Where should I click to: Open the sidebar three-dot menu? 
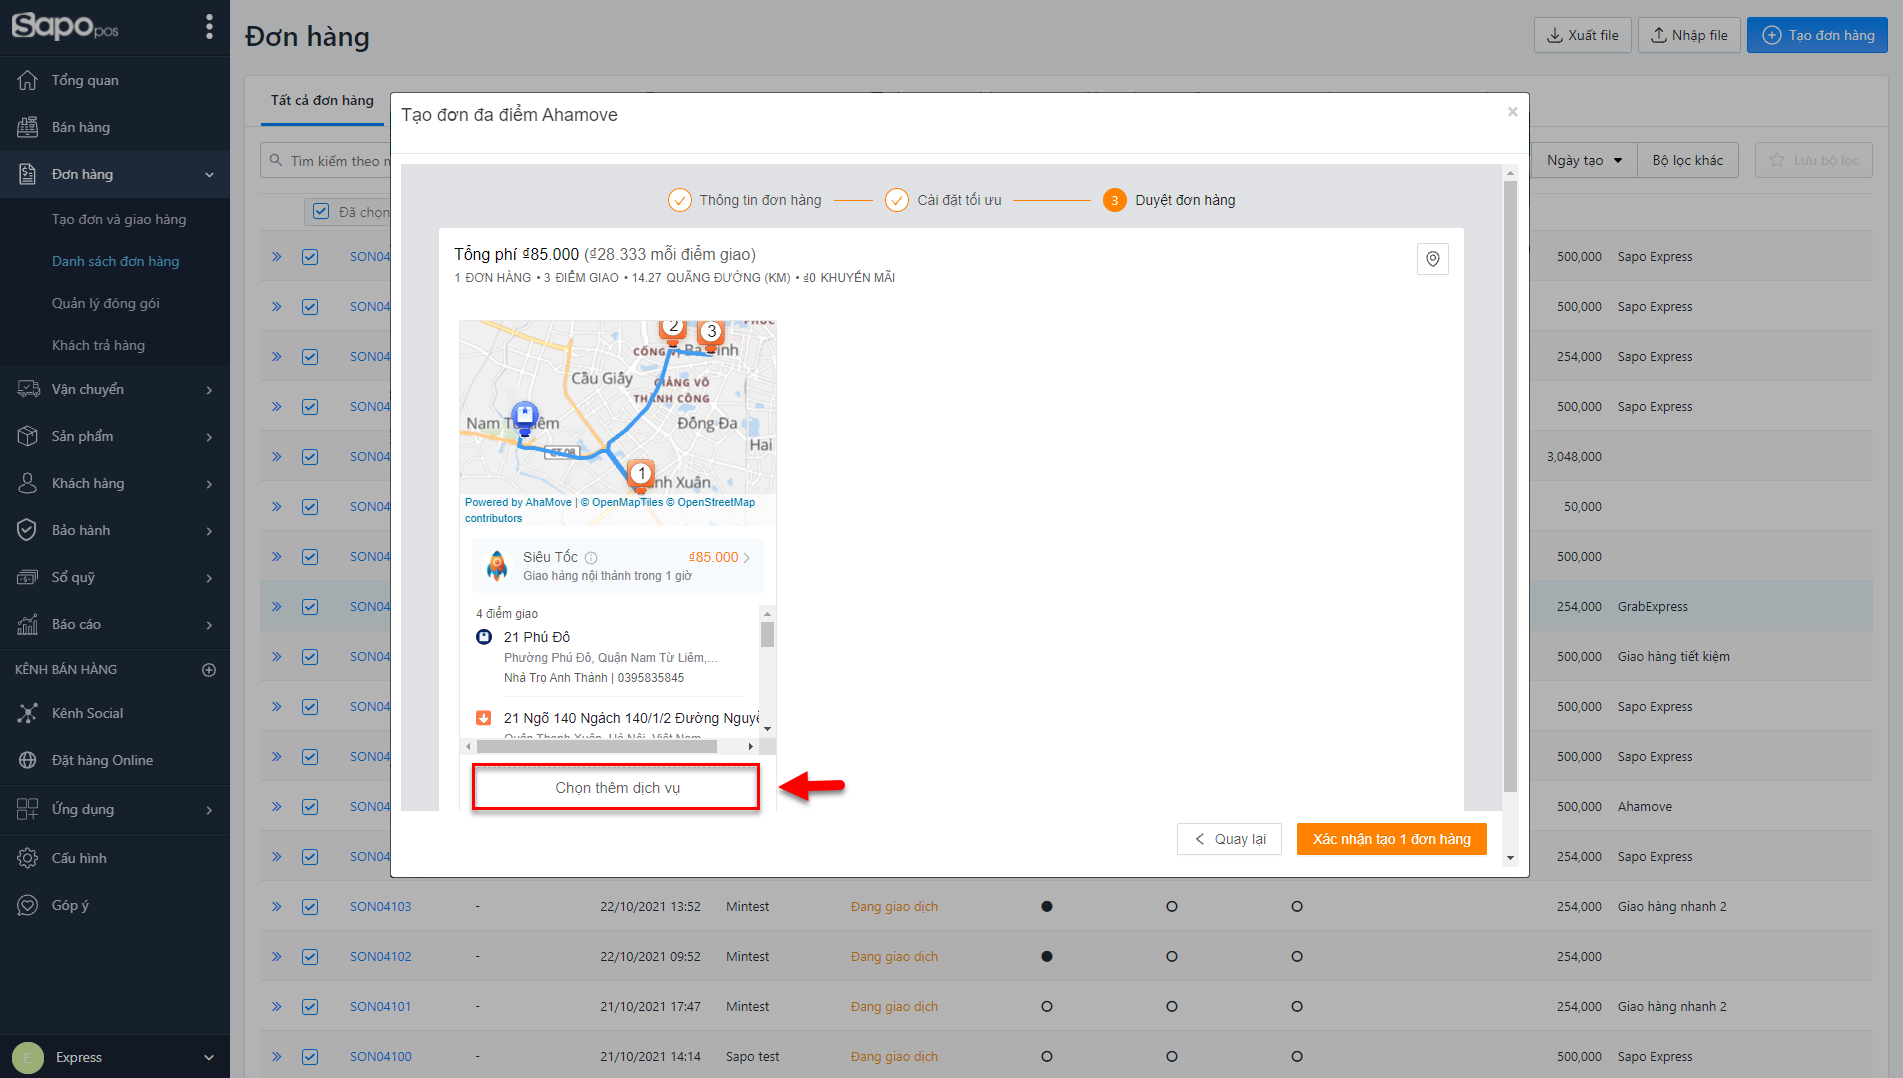tap(209, 26)
